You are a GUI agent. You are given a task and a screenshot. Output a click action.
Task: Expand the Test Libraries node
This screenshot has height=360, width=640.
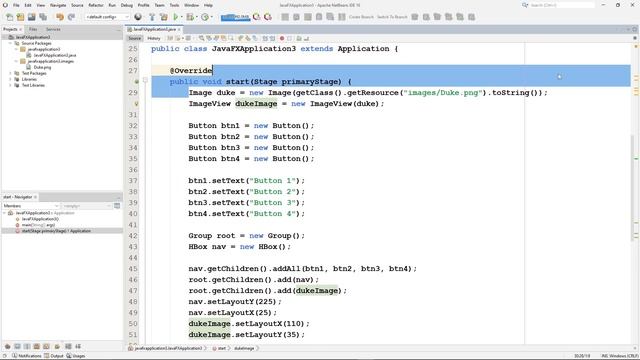[10, 85]
